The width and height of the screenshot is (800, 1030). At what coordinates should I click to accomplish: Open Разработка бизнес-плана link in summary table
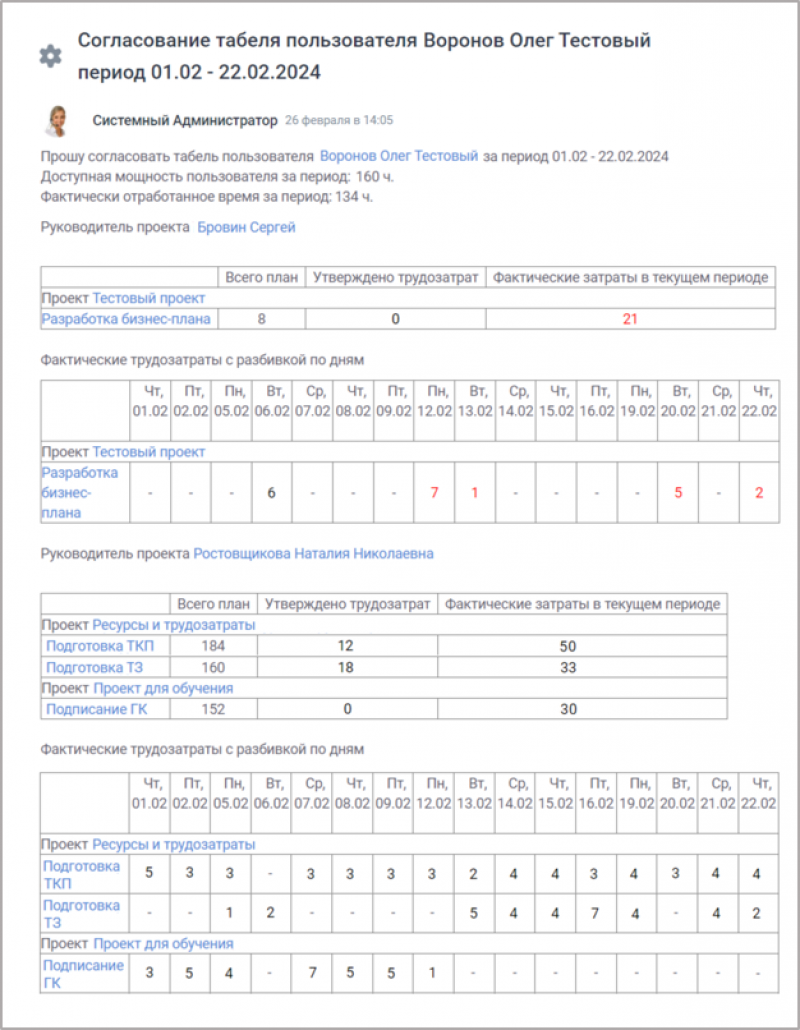(126, 319)
